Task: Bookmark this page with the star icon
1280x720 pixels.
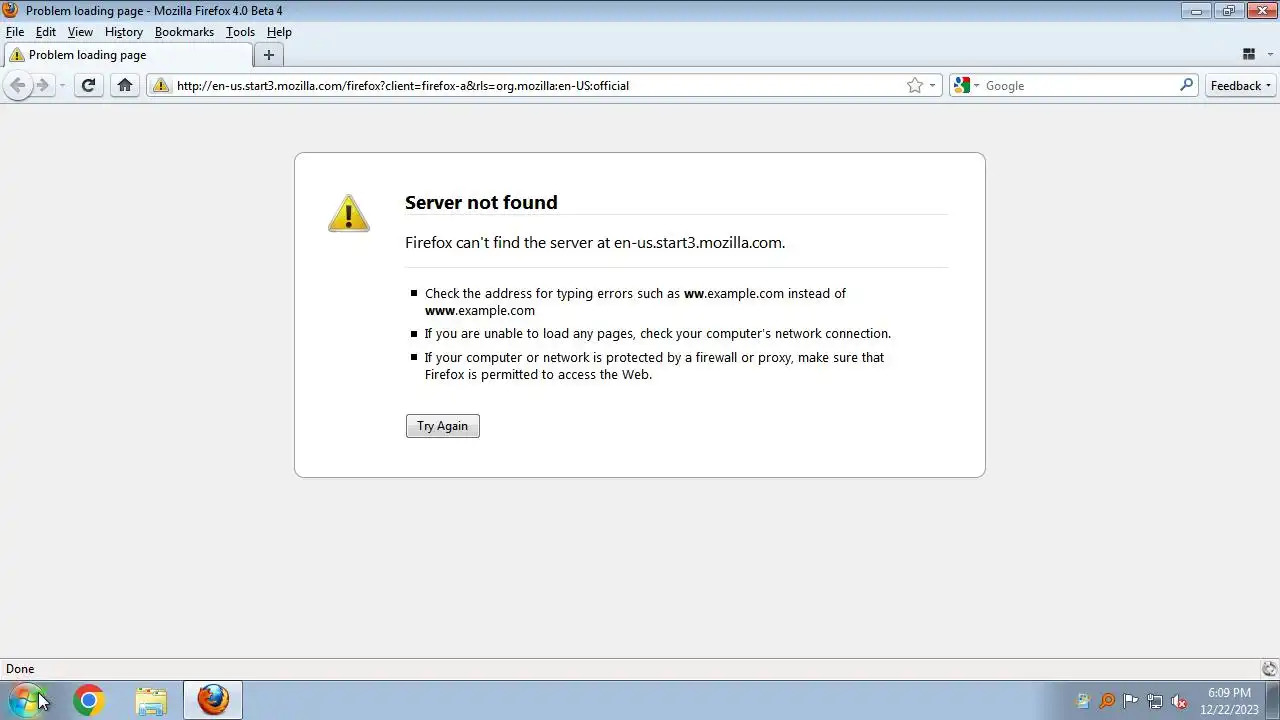Action: coord(914,85)
